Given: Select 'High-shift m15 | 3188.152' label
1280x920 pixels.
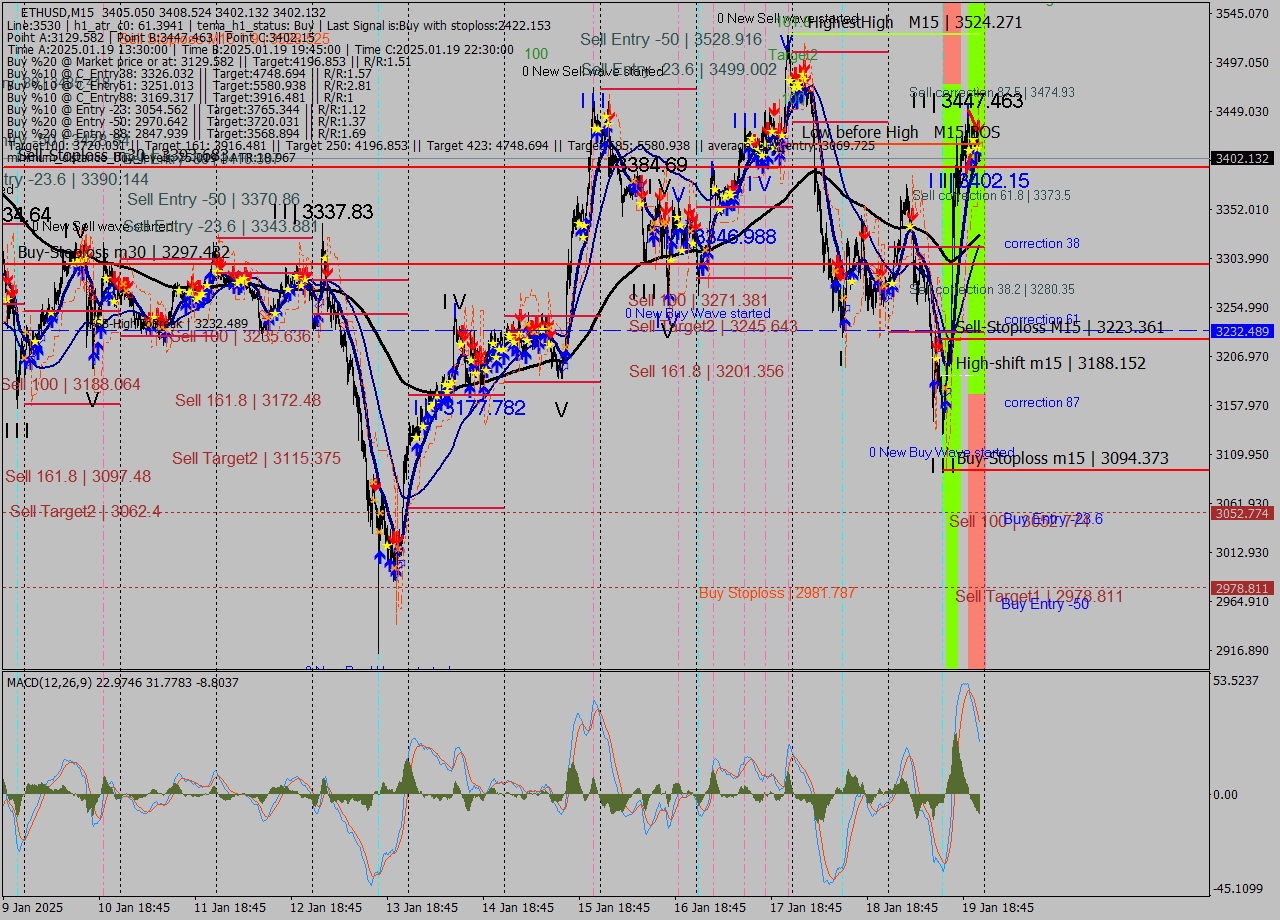Looking at the screenshot, I should click(1050, 363).
